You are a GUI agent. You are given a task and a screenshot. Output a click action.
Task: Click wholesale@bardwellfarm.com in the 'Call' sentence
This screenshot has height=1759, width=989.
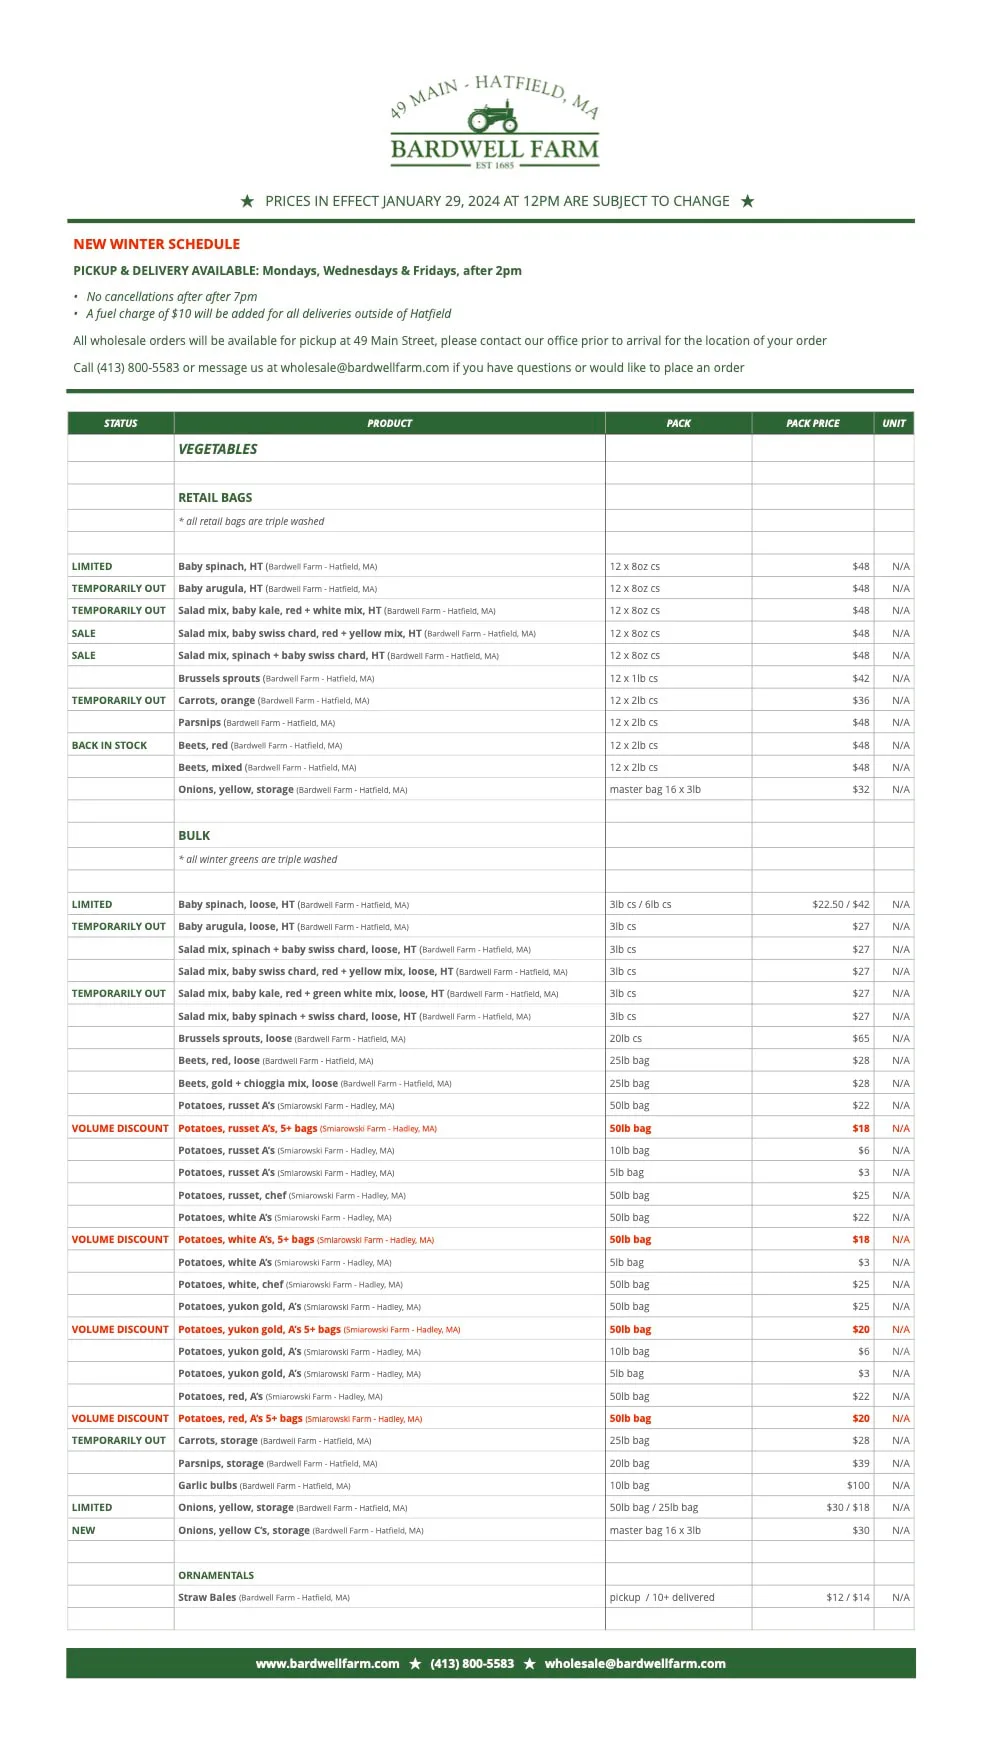(x=365, y=368)
